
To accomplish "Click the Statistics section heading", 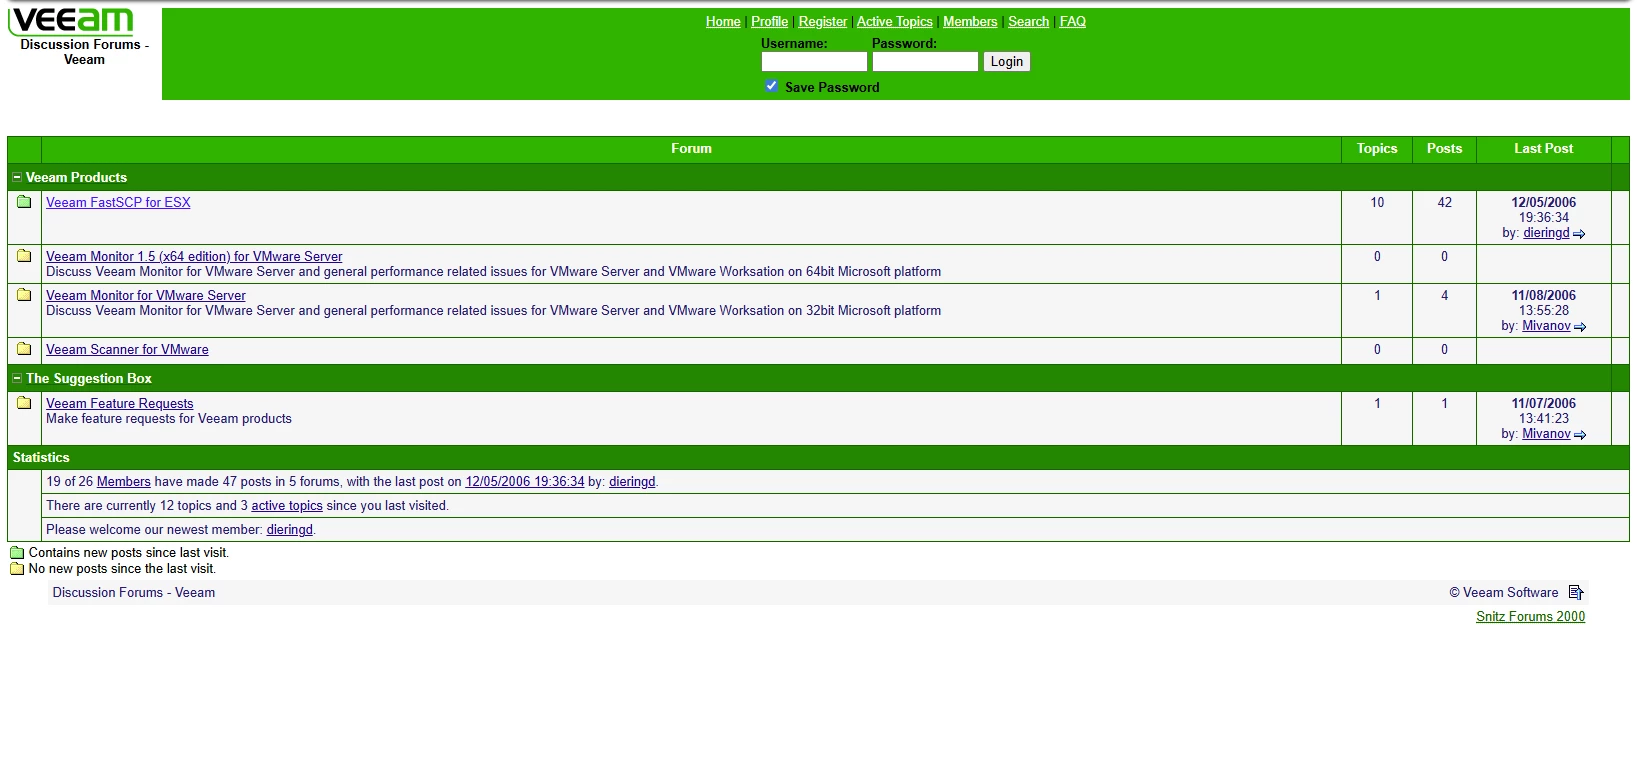I will pyautogui.click(x=41, y=457).
